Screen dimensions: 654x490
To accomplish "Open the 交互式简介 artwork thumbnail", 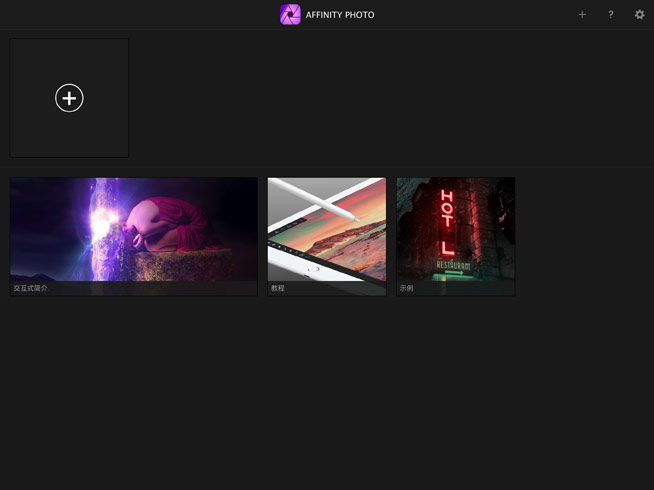I will click(133, 230).
